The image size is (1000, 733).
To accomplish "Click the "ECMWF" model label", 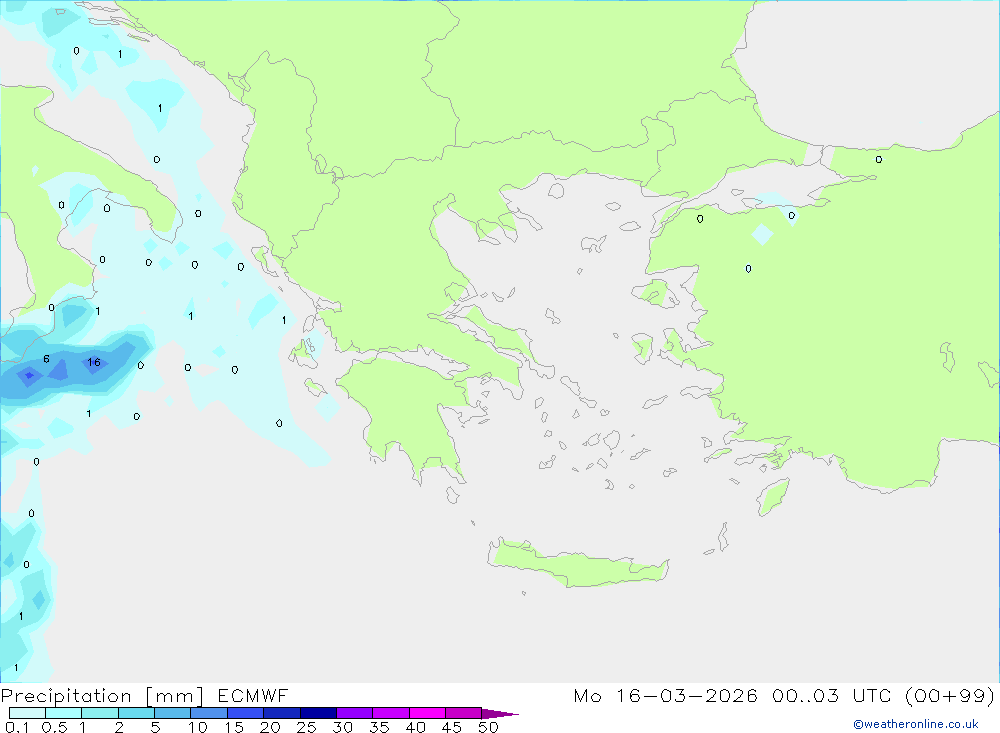I will [x=253, y=695].
